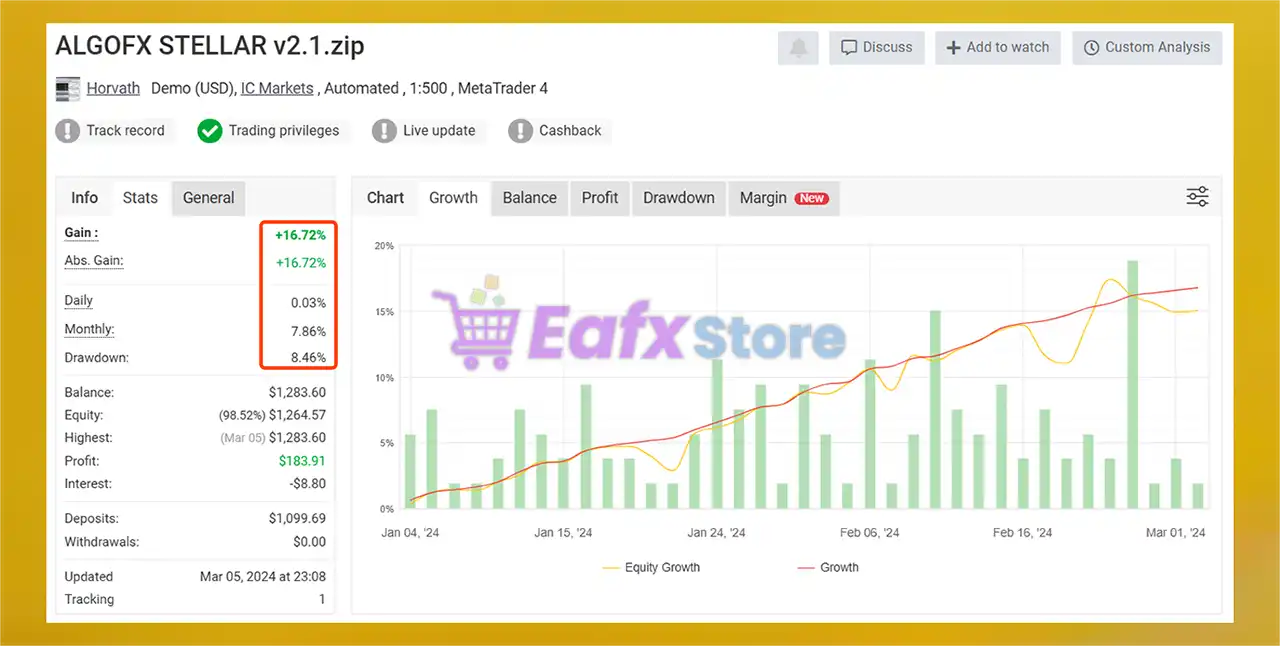Select the Chart tab
The width and height of the screenshot is (1280, 646).
point(385,198)
